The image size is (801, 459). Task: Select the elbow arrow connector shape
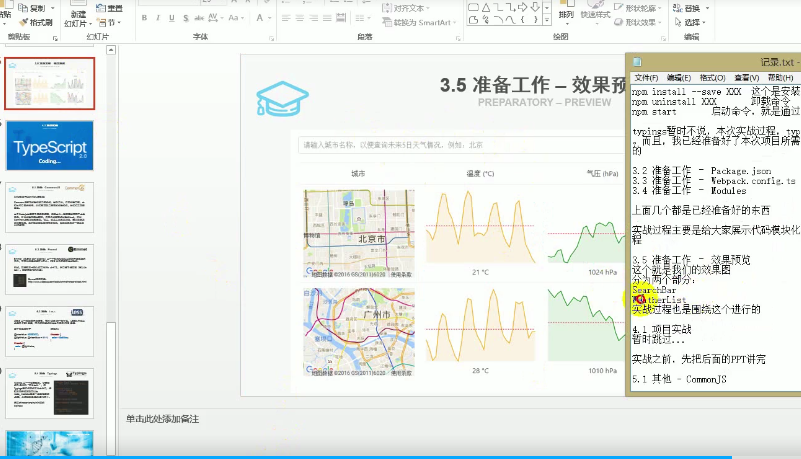click(510, 7)
